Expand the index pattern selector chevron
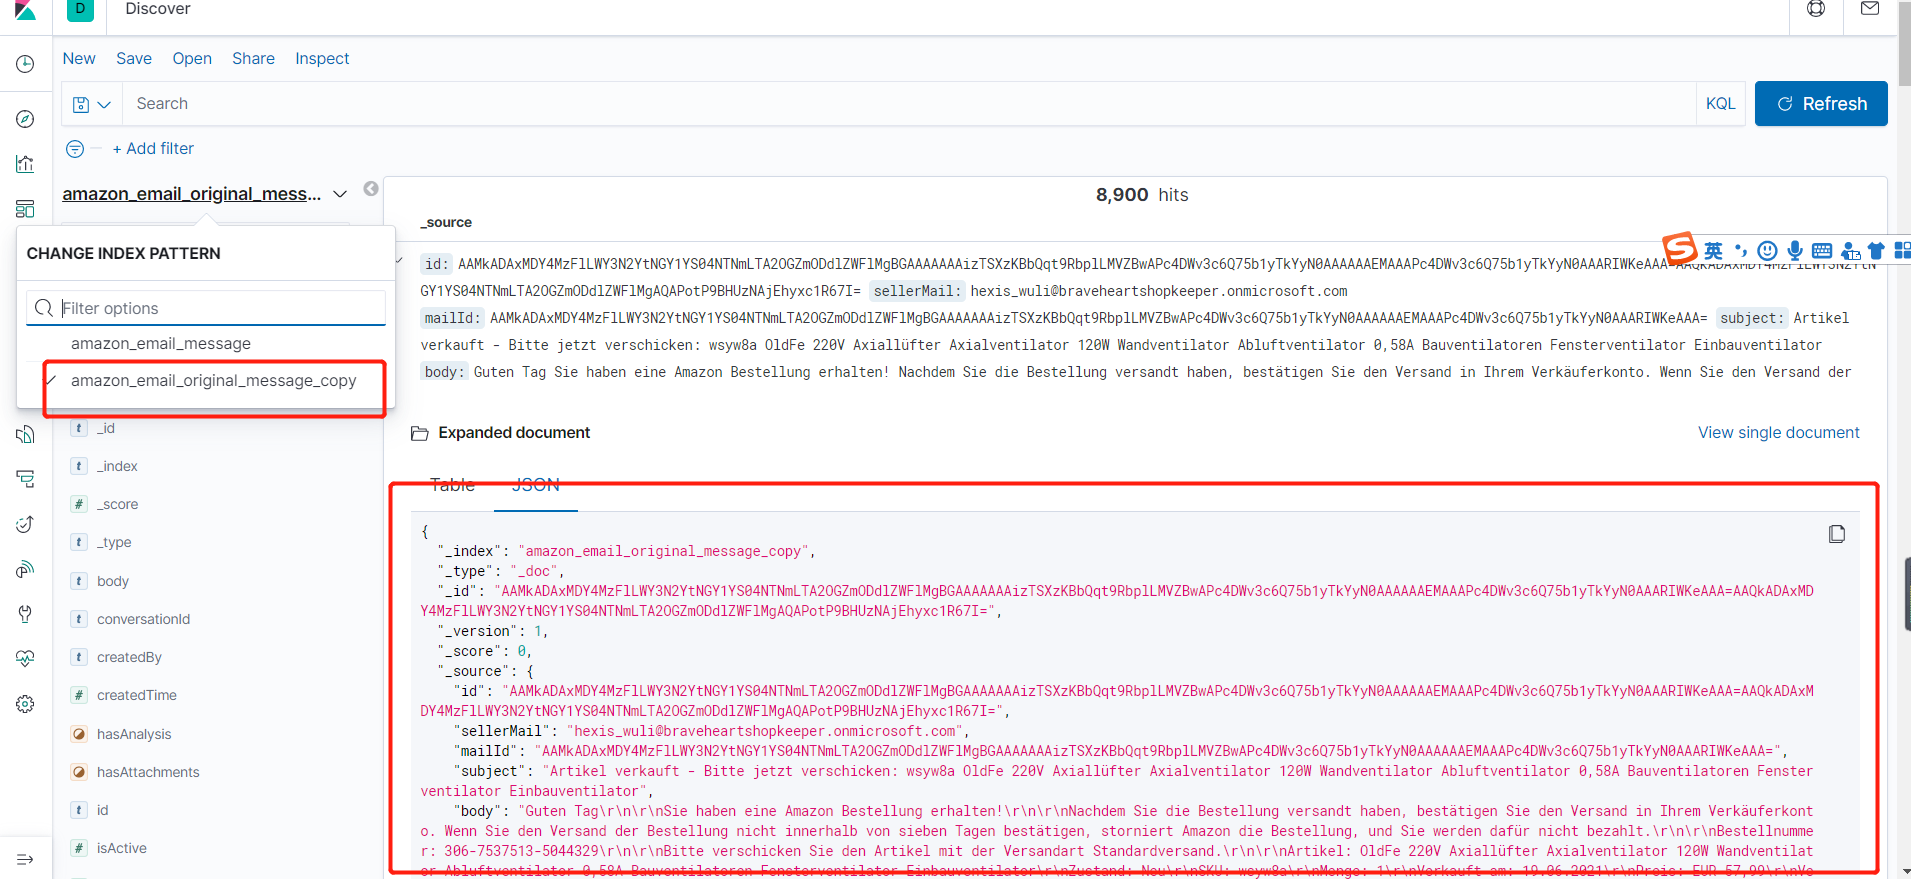This screenshot has width=1911, height=879. tap(340, 194)
